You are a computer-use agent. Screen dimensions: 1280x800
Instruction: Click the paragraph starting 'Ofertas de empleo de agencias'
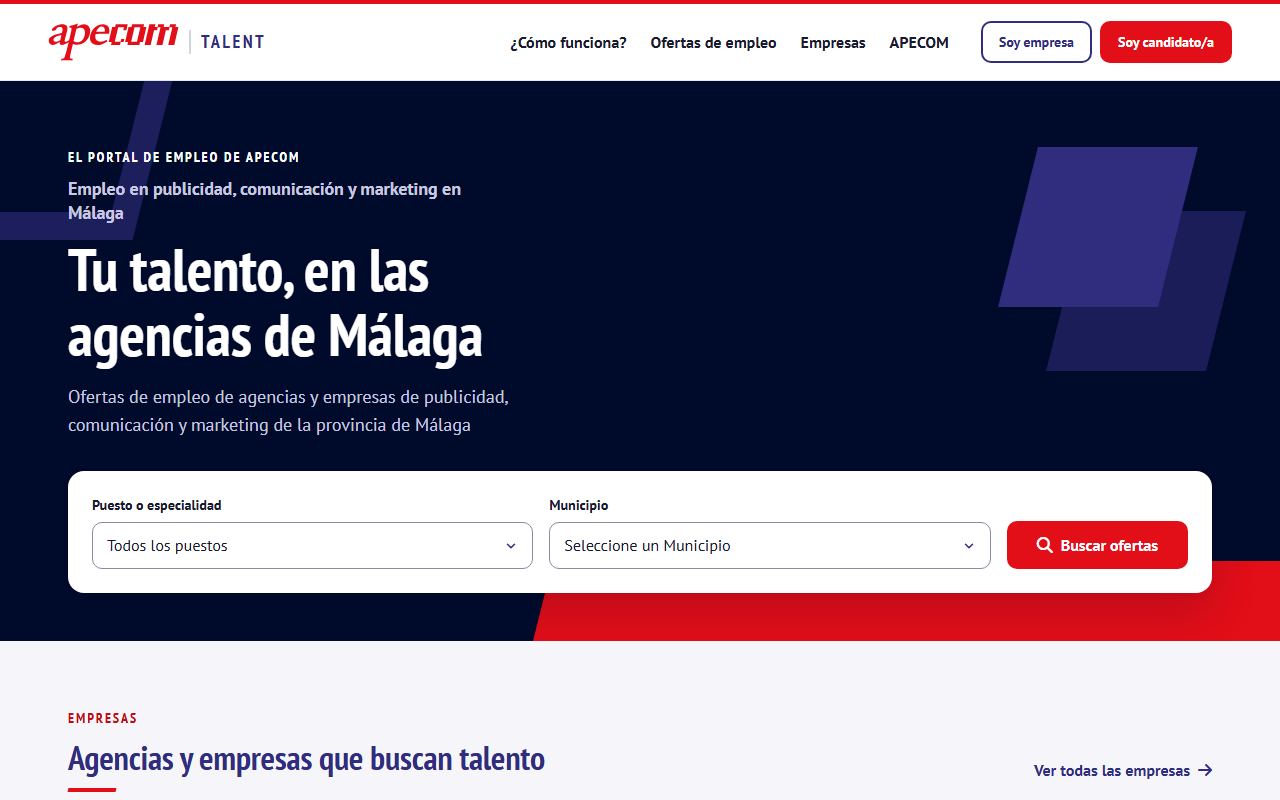click(288, 411)
